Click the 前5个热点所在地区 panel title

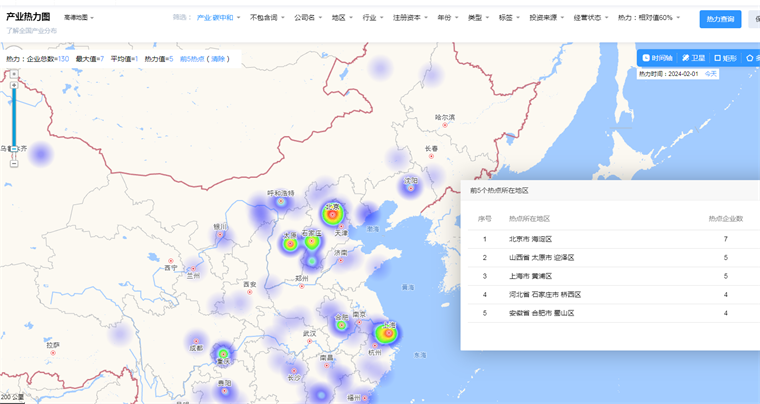tap(499, 191)
